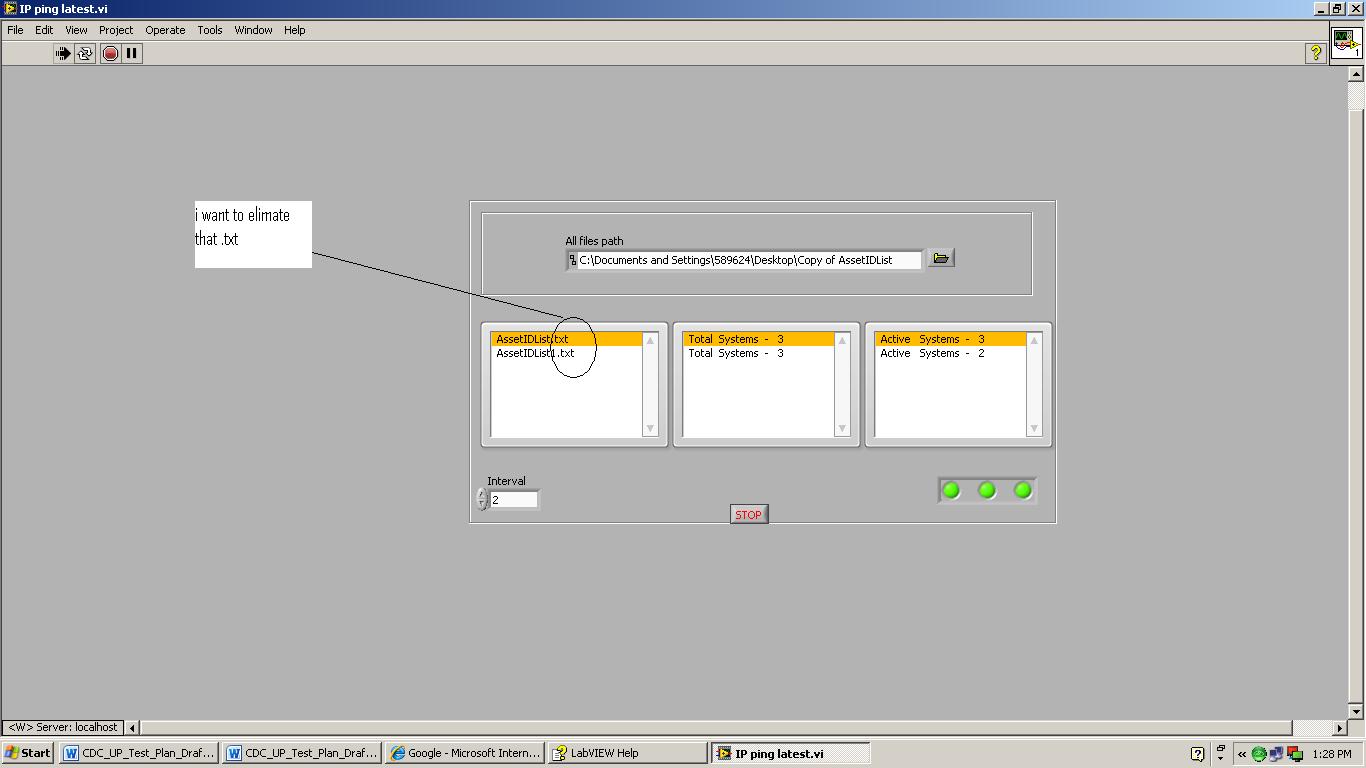Image resolution: width=1366 pixels, height=768 pixels.
Task: Click IP ping latest.vi taskbar item
Action: tap(791, 753)
